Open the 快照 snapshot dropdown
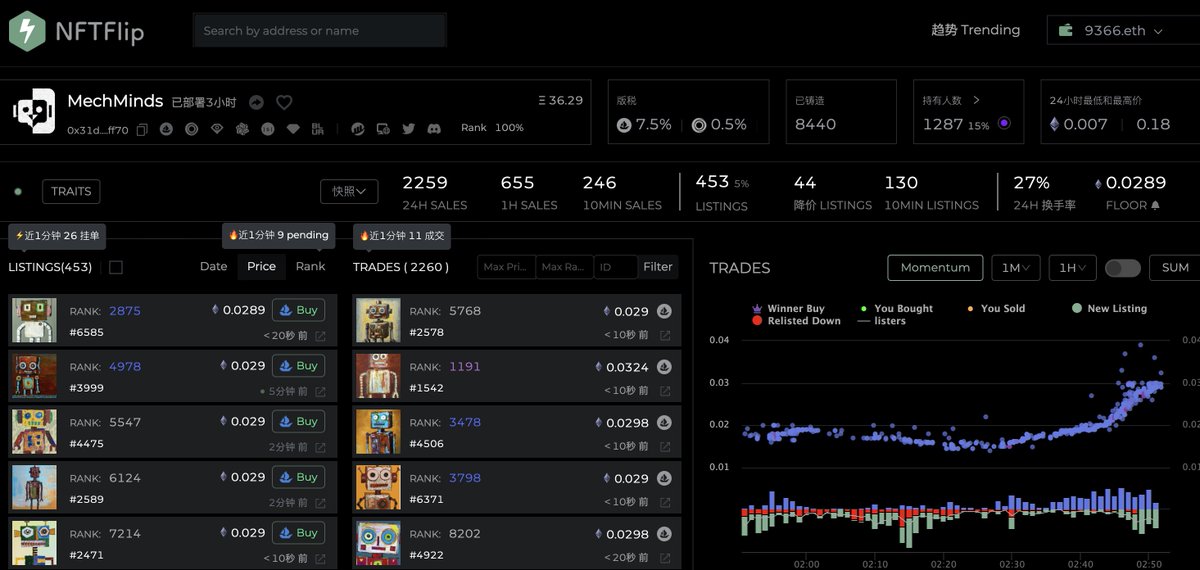Viewport: 1200px width, 570px height. [349, 191]
